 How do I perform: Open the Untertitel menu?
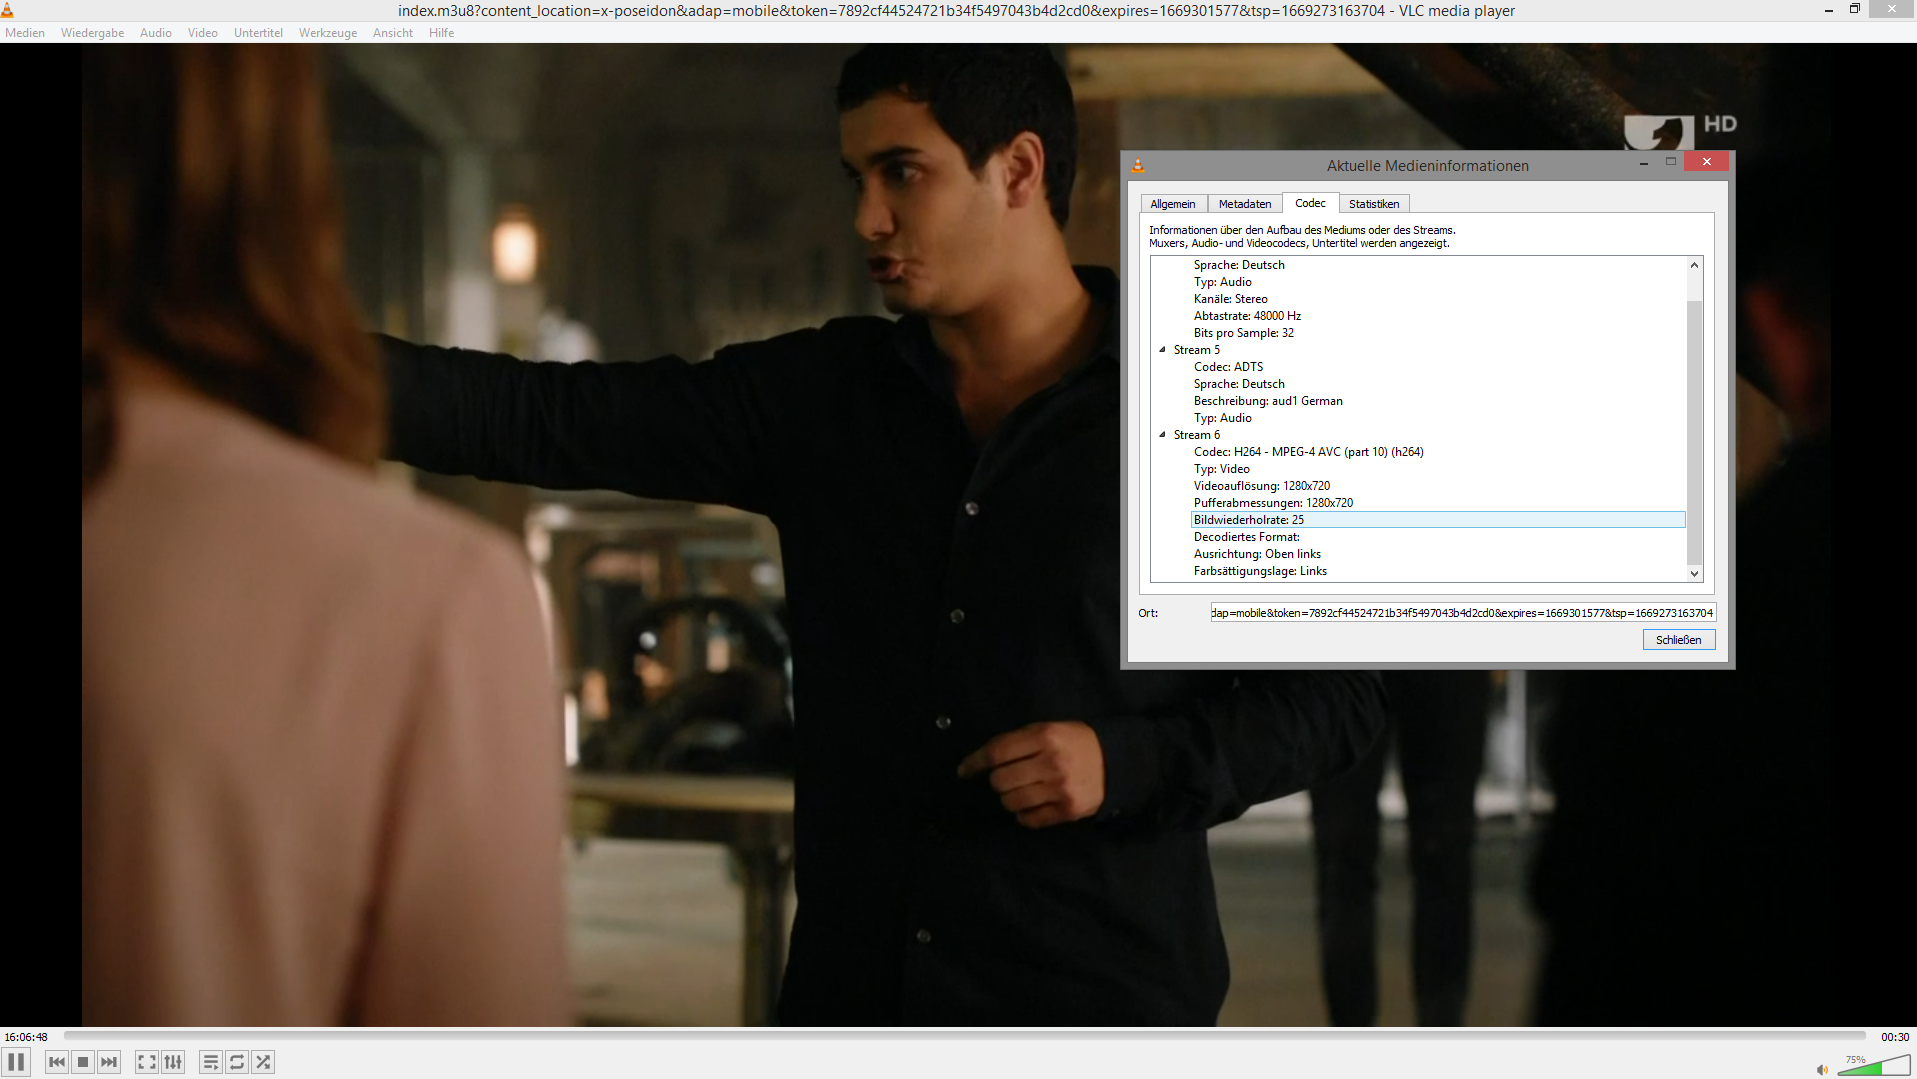pyautogui.click(x=258, y=33)
